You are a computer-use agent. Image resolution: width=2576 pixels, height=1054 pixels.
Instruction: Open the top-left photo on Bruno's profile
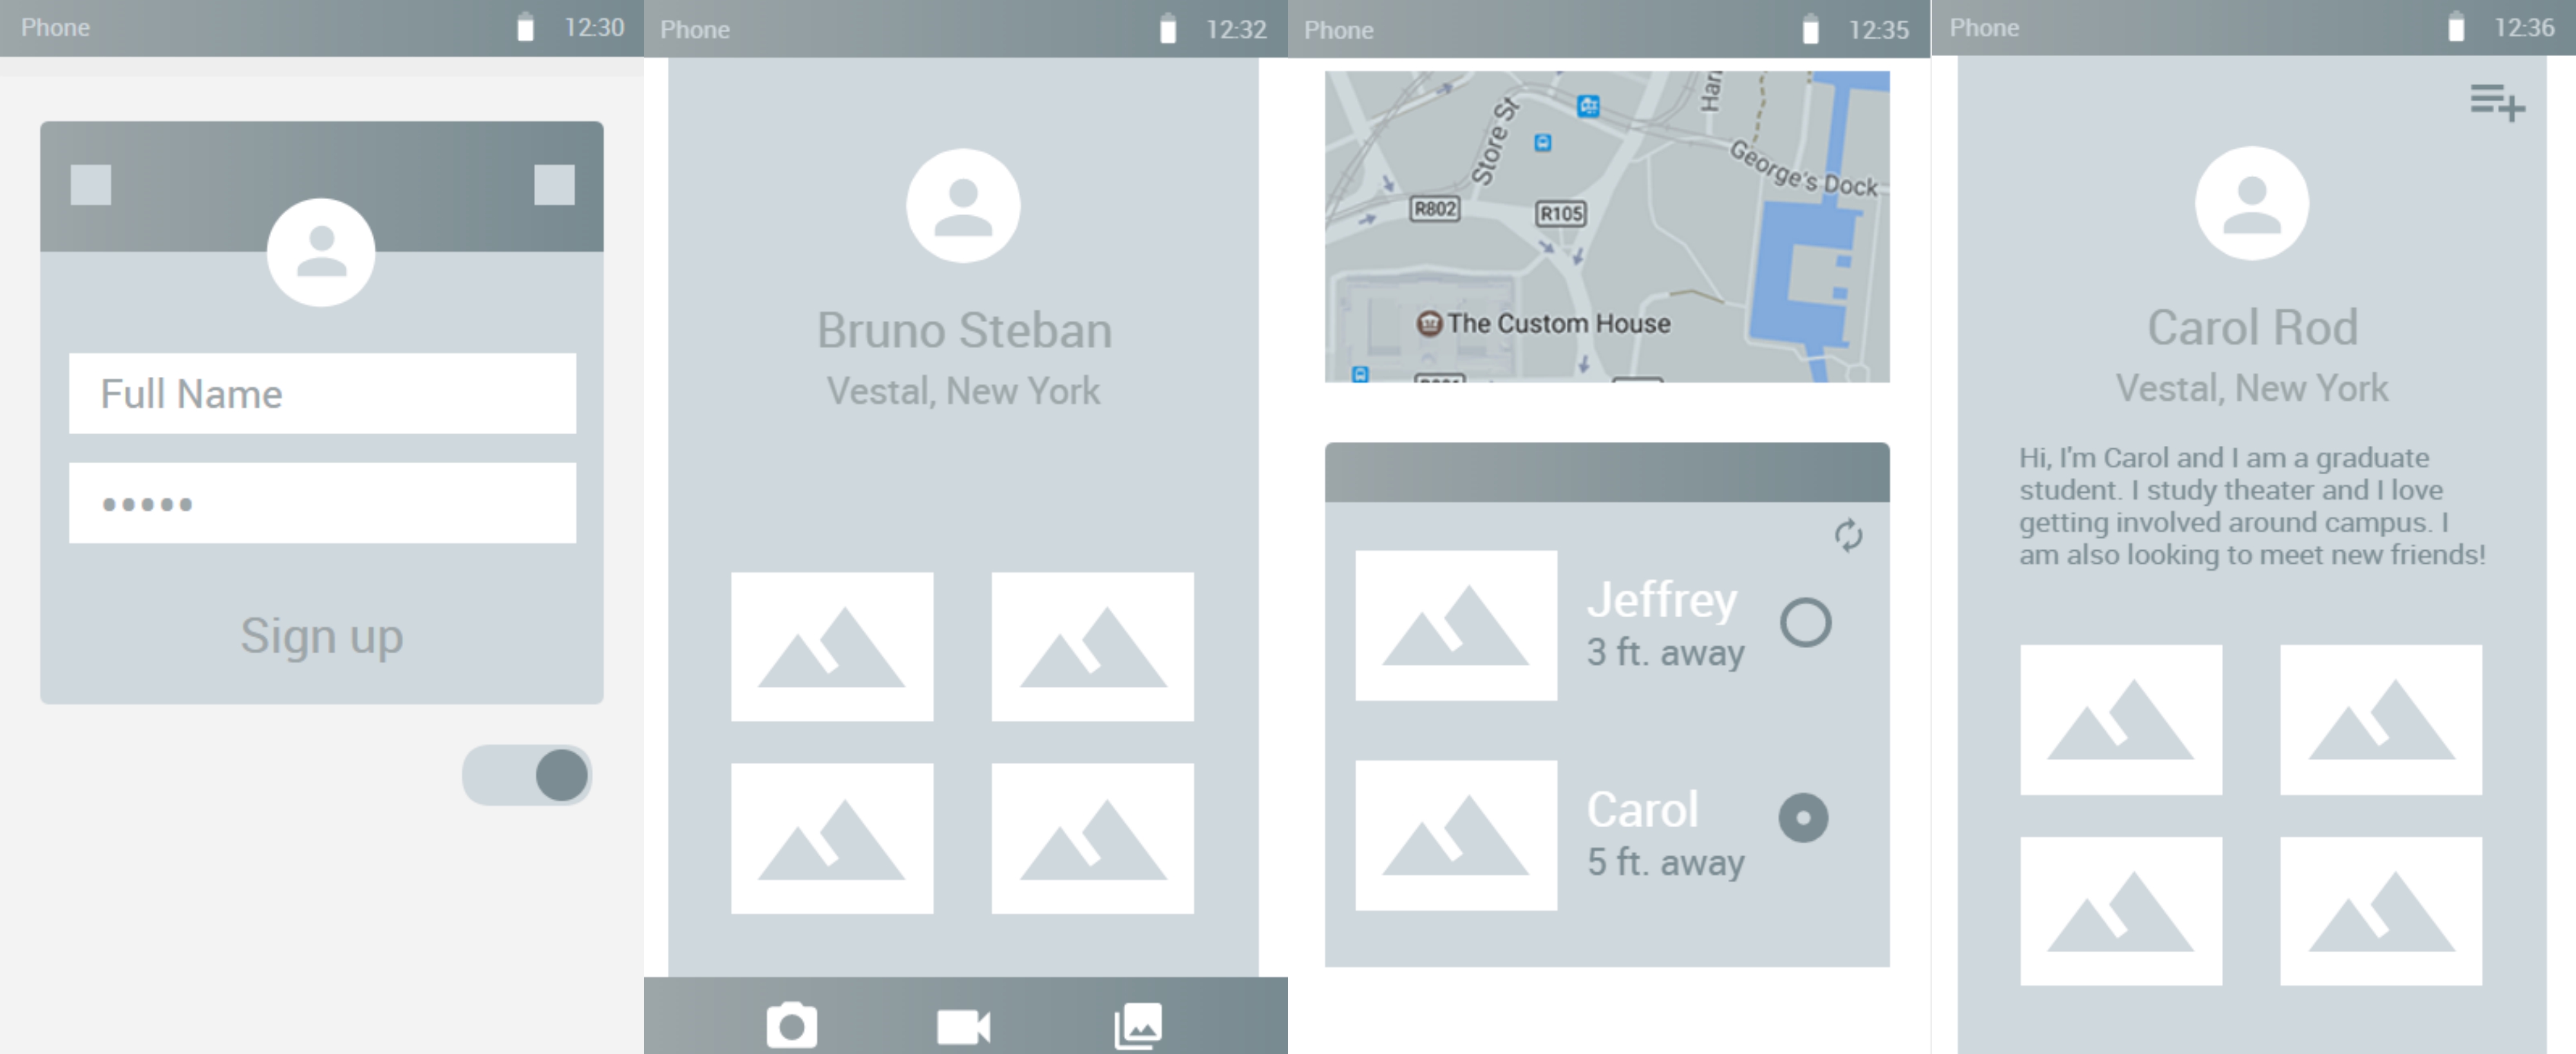831,646
